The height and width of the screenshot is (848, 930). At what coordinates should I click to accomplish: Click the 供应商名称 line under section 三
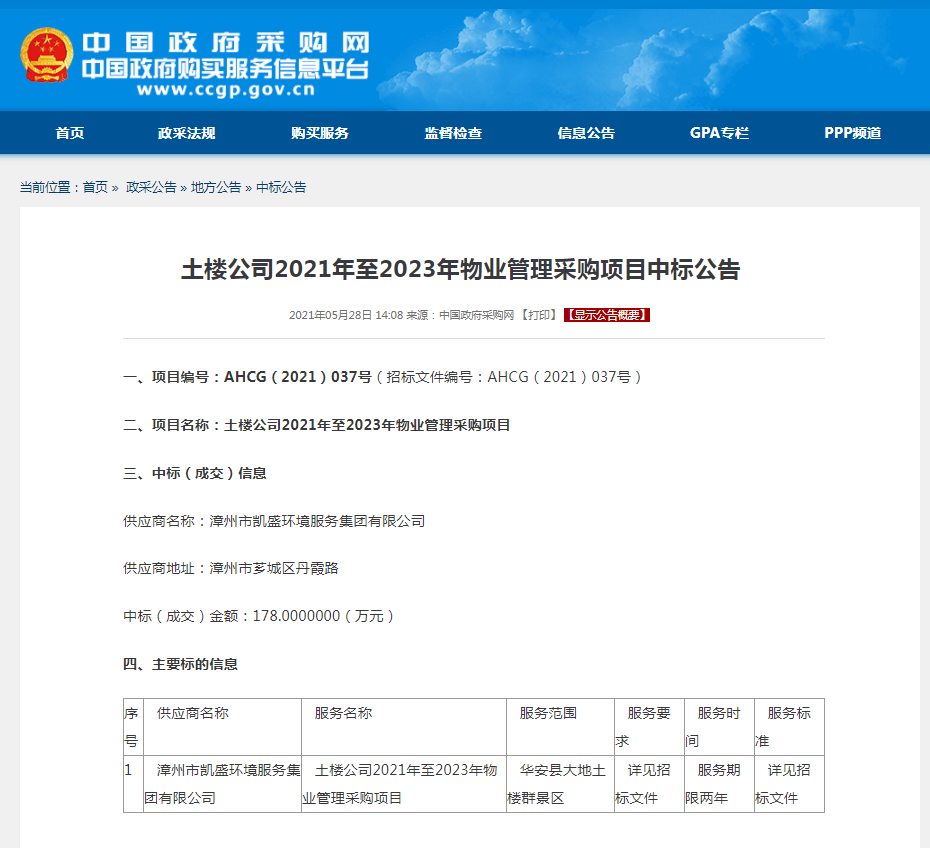coord(274,521)
